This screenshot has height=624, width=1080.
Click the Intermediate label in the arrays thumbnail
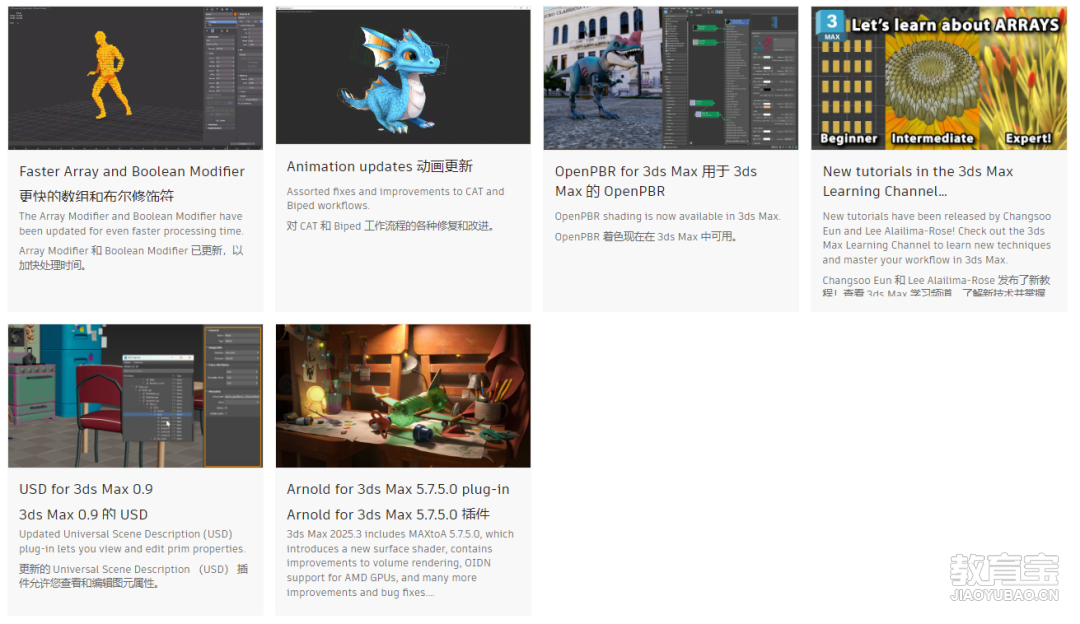pos(933,138)
